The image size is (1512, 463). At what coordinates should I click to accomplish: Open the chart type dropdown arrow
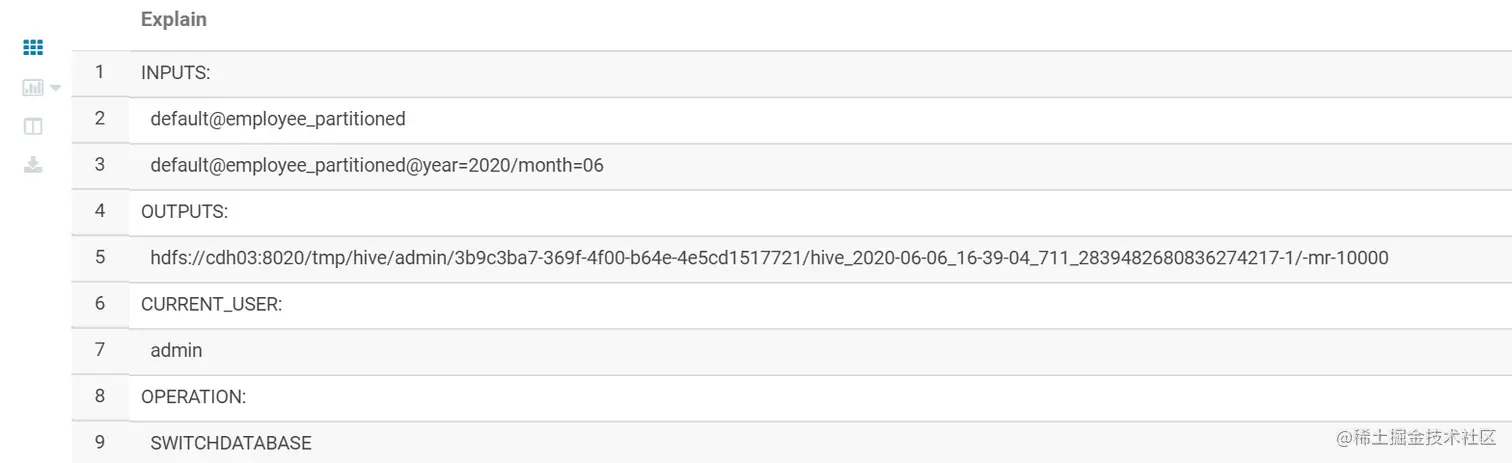(56, 88)
